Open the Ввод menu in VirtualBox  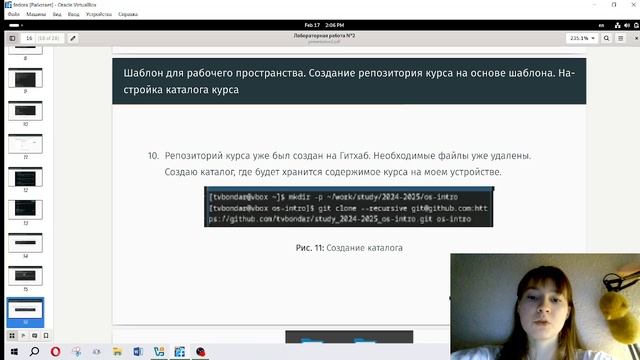(73, 14)
